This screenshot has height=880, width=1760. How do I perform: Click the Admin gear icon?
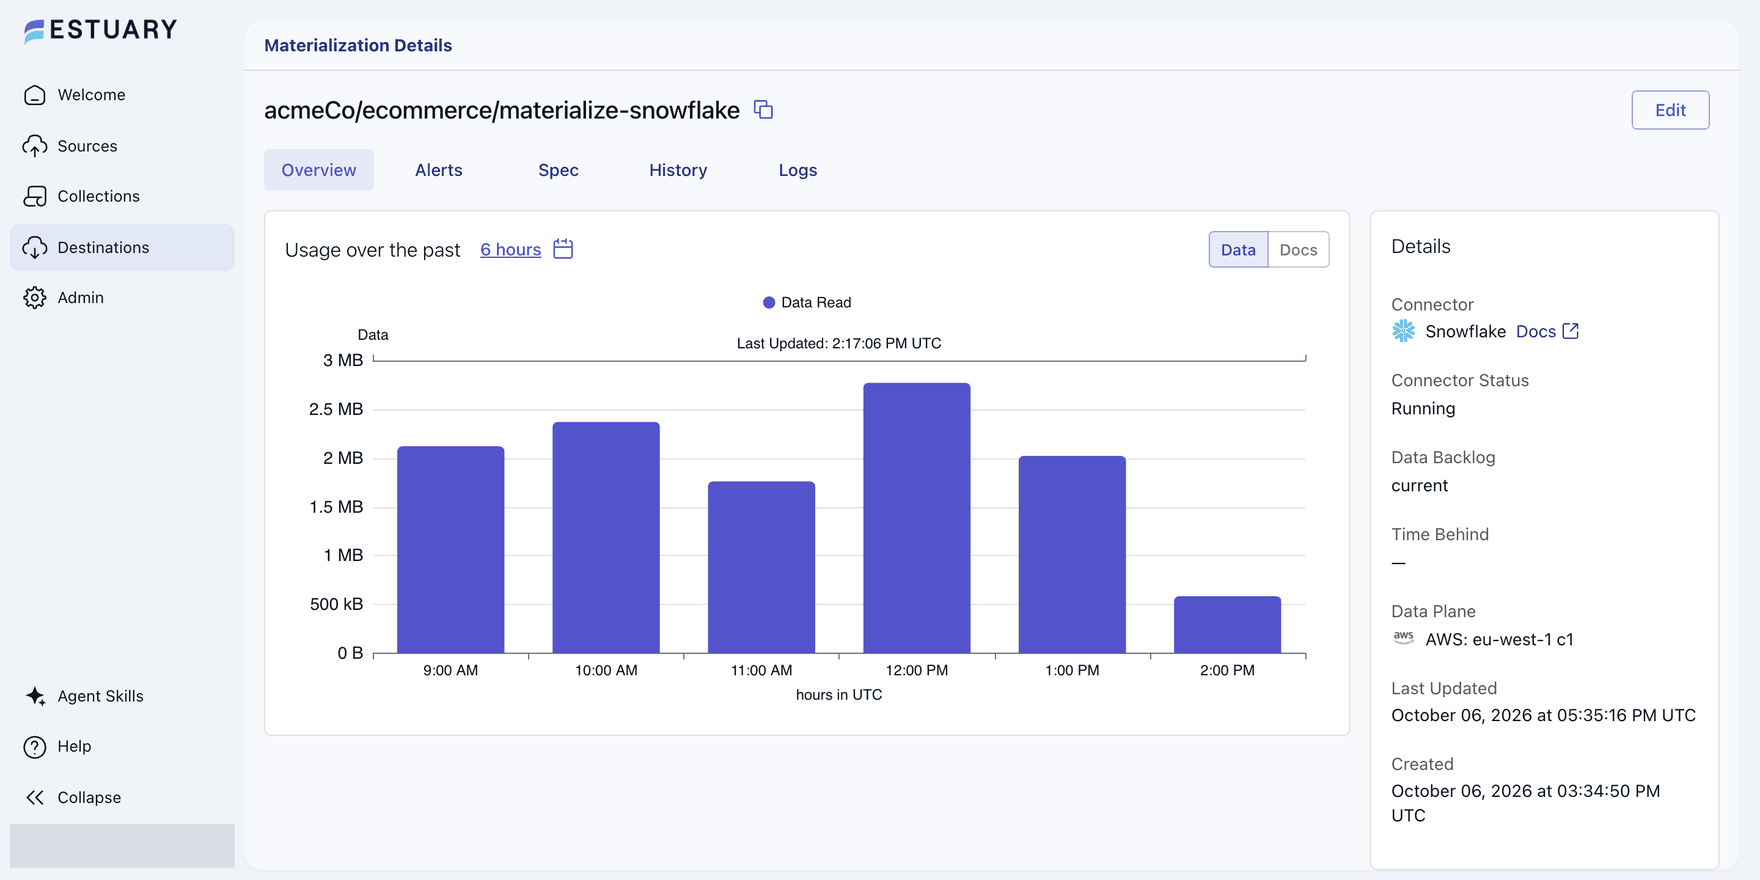pyautogui.click(x=35, y=298)
